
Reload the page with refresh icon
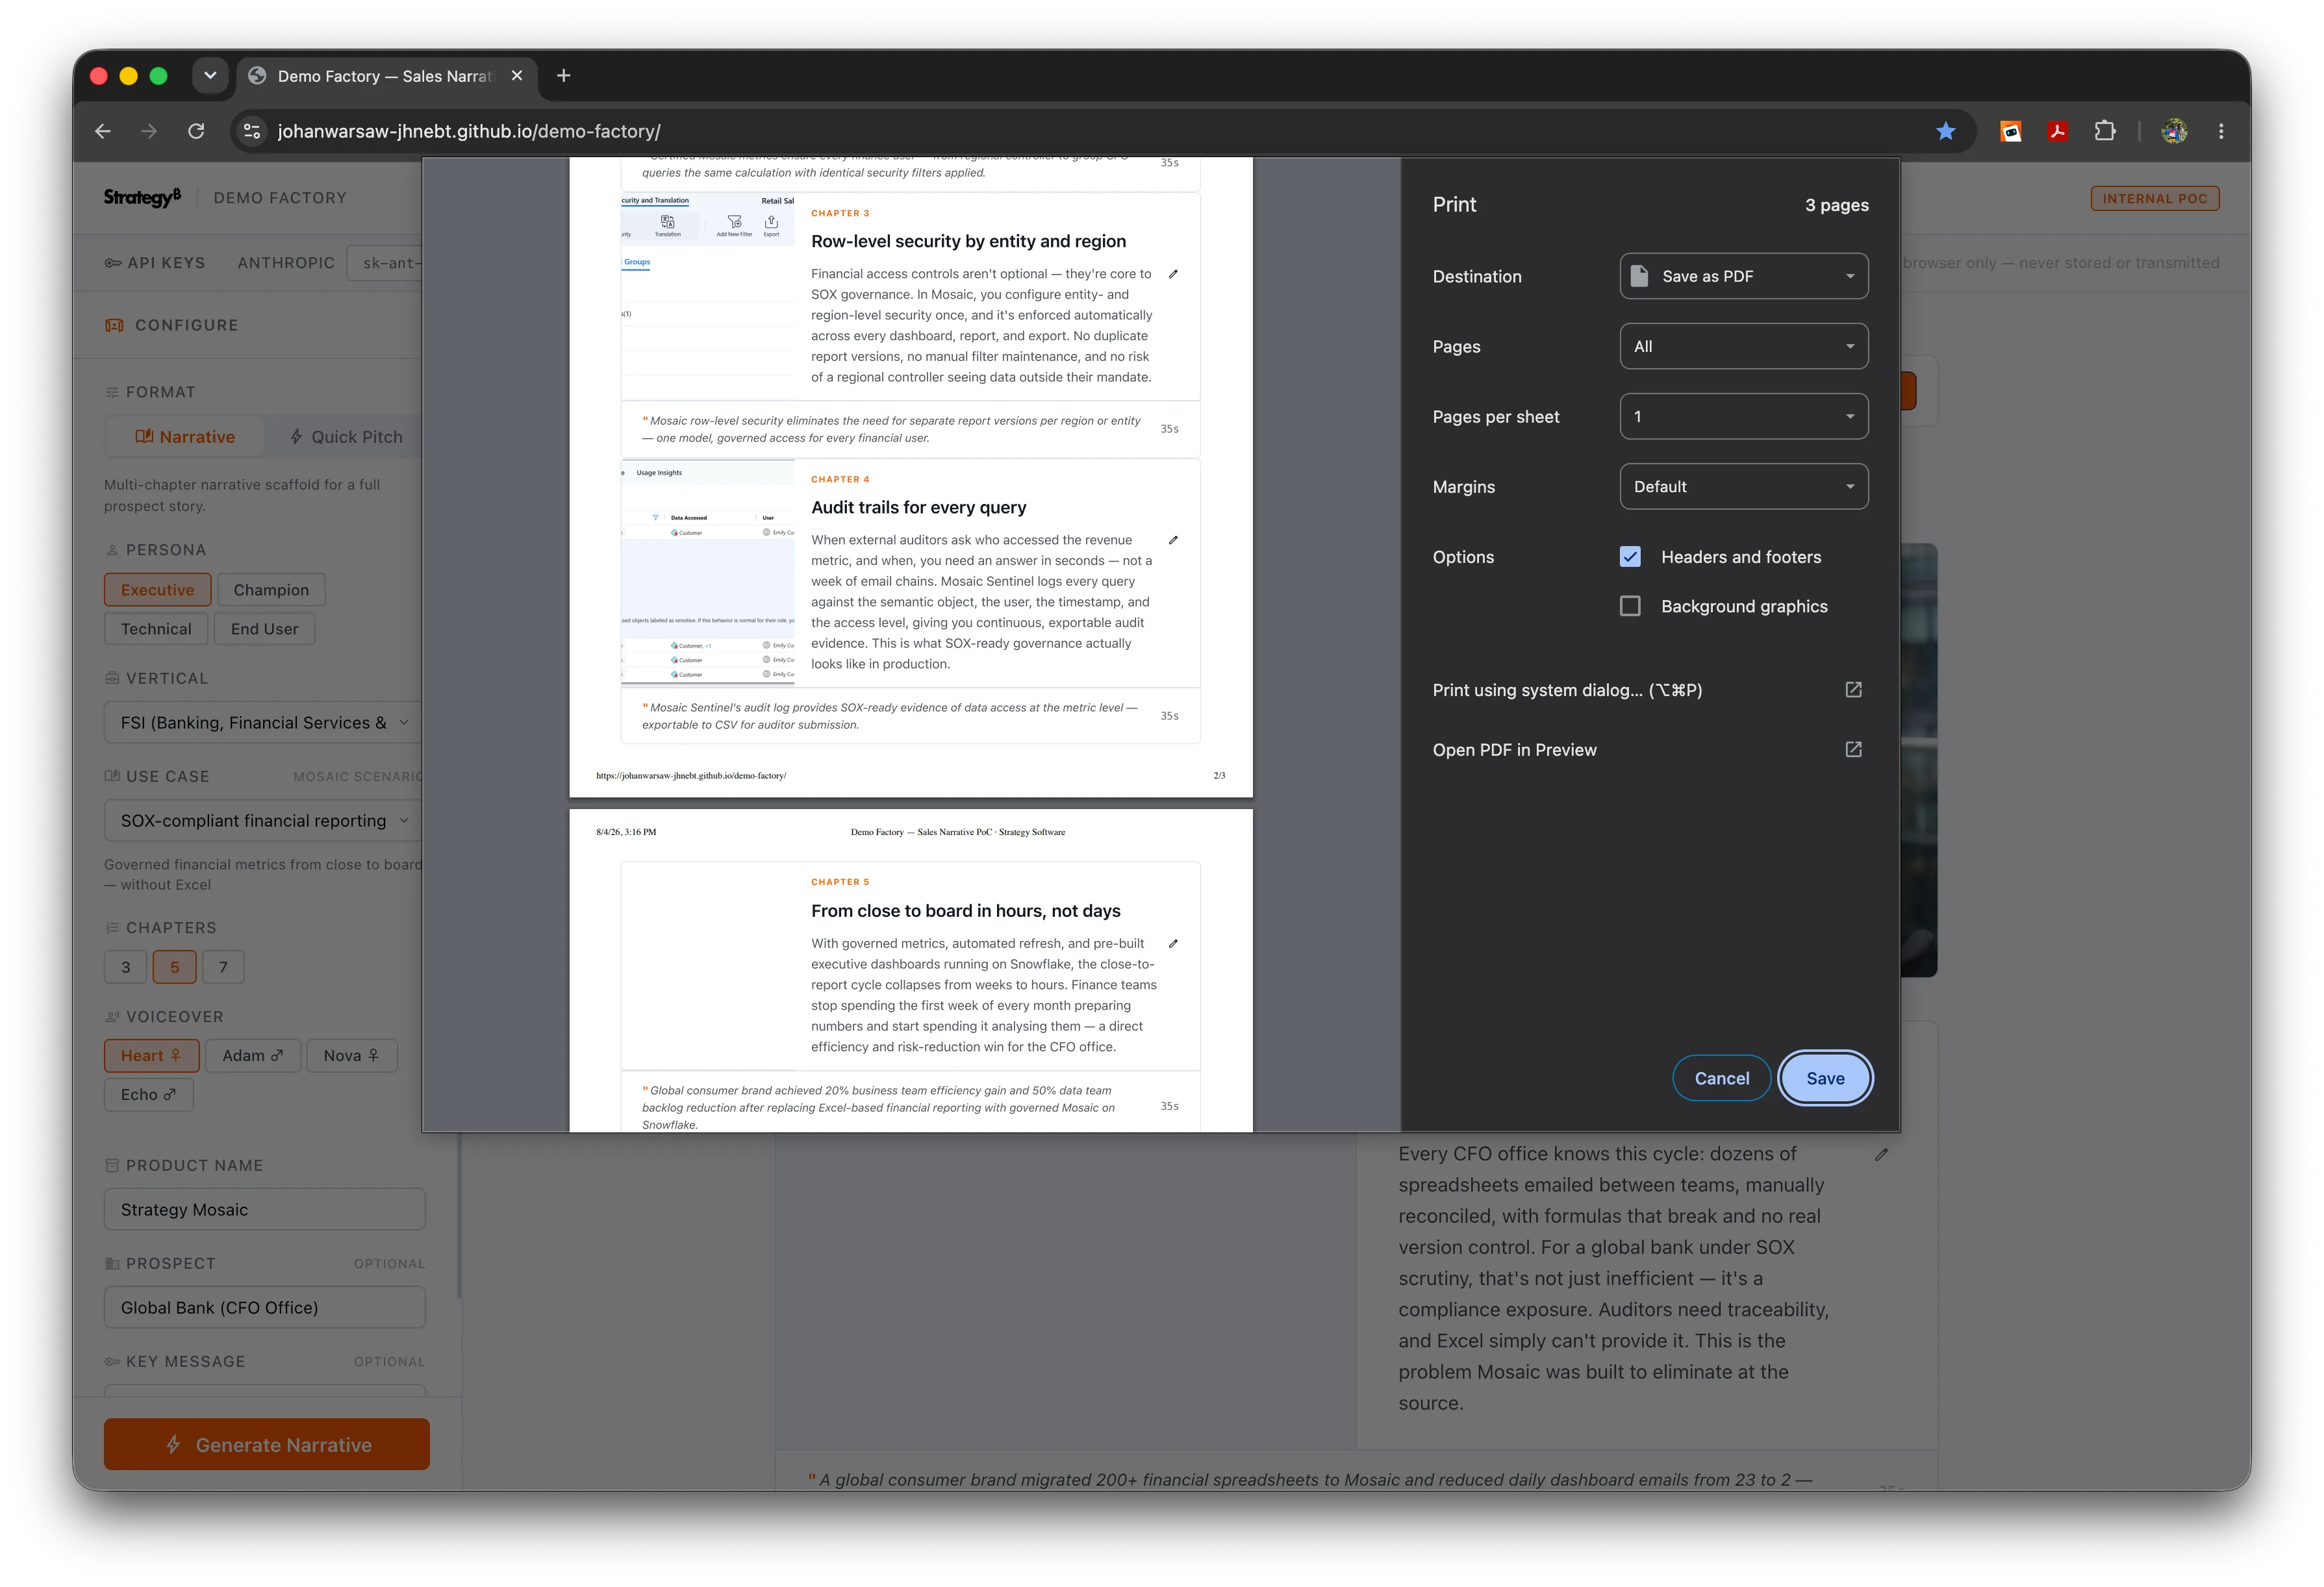196,131
